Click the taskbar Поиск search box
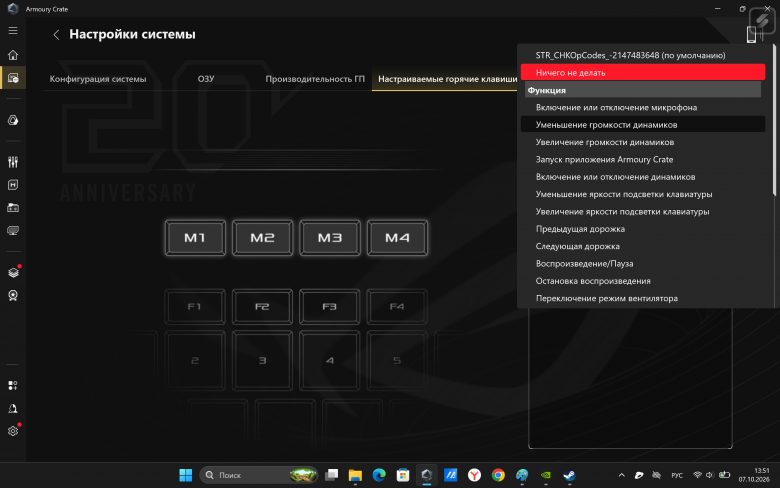Image resolution: width=780 pixels, height=488 pixels. tap(259, 475)
